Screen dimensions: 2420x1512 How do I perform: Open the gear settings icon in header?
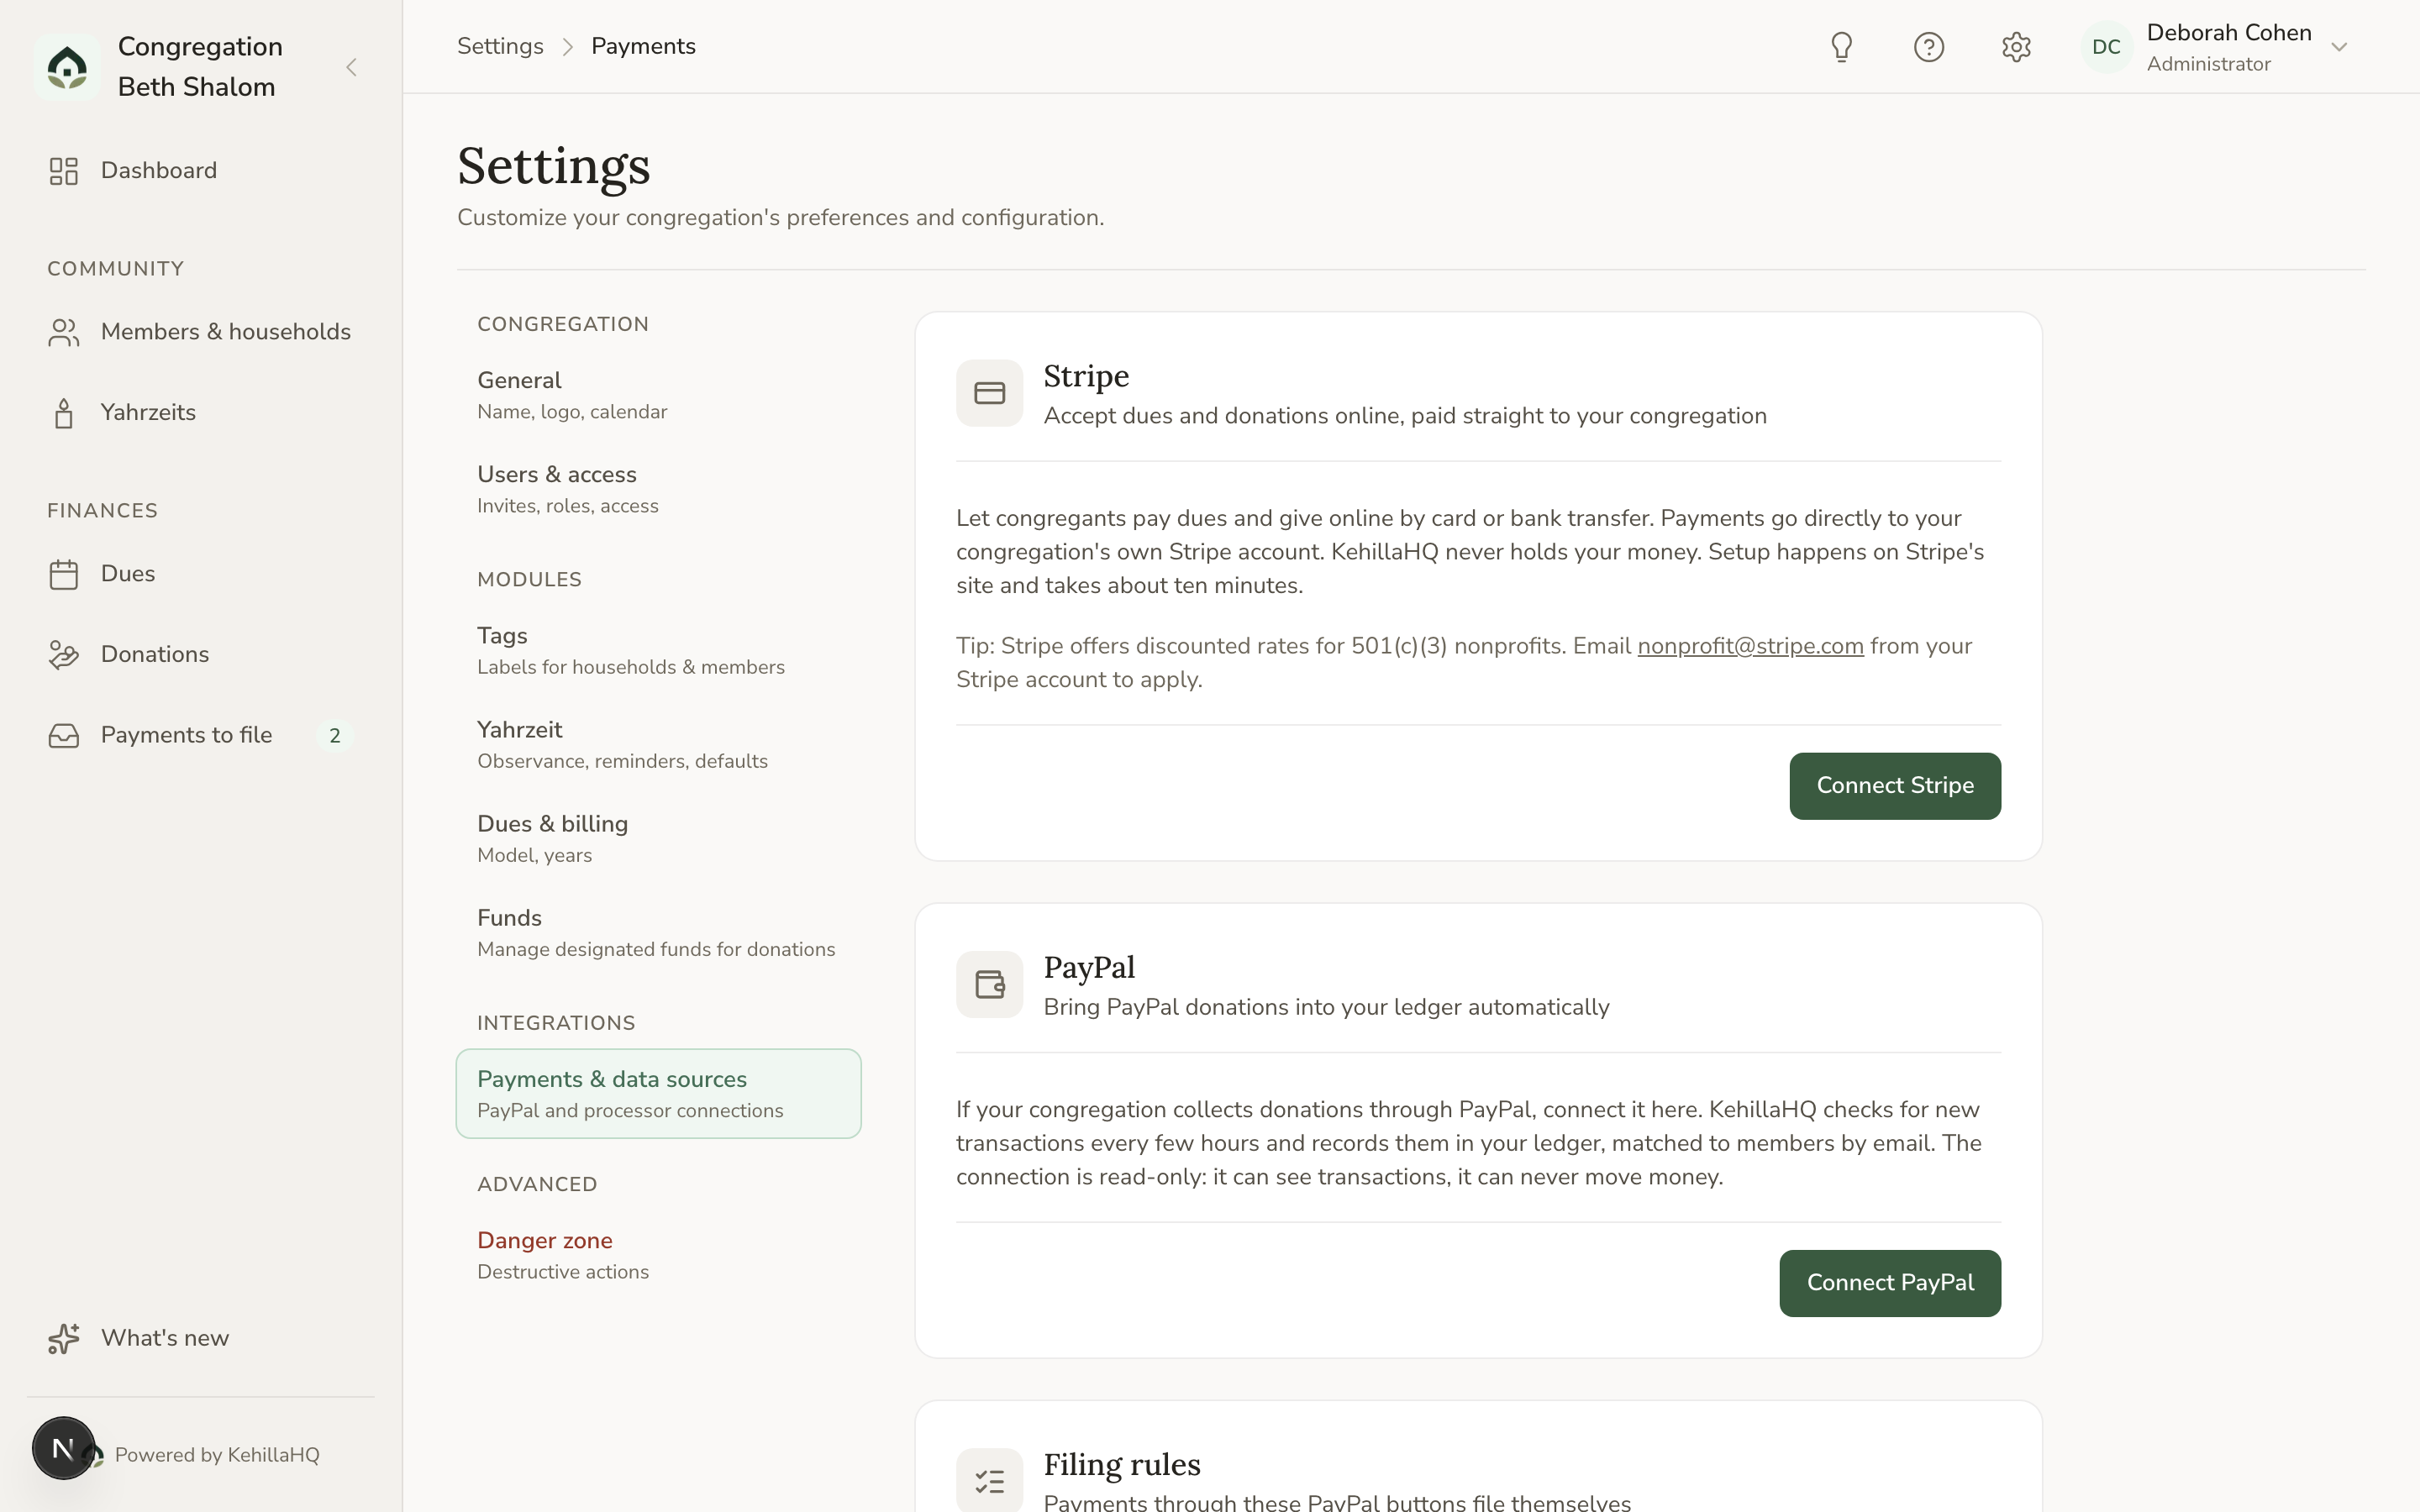pos(2016,47)
